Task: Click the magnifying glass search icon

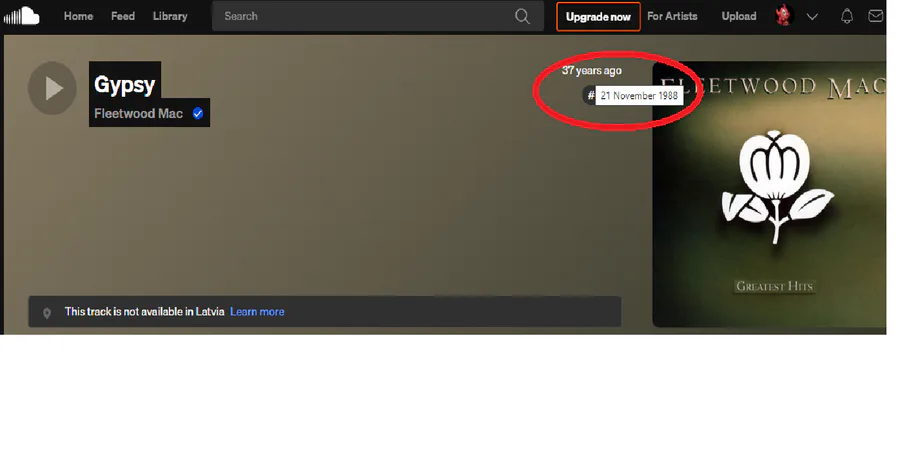Action: [x=522, y=16]
